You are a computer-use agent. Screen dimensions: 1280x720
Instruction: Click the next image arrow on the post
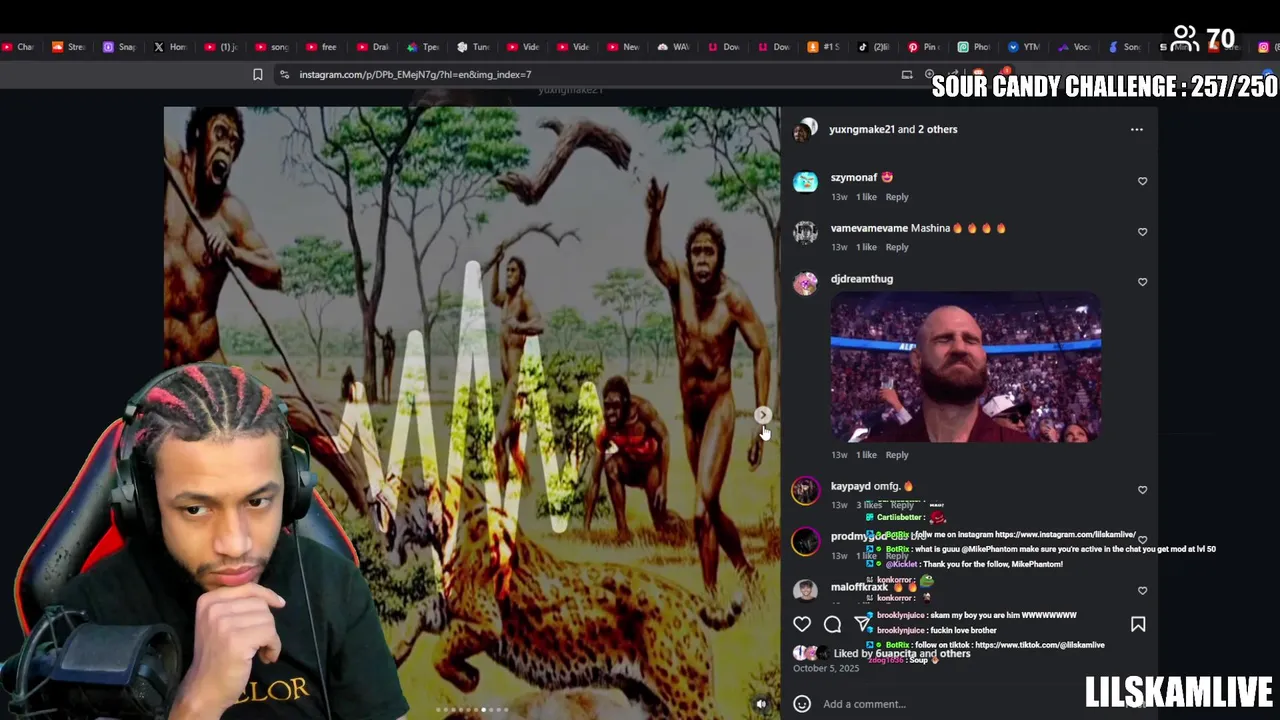pyautogui.click(x=763, y=415)
